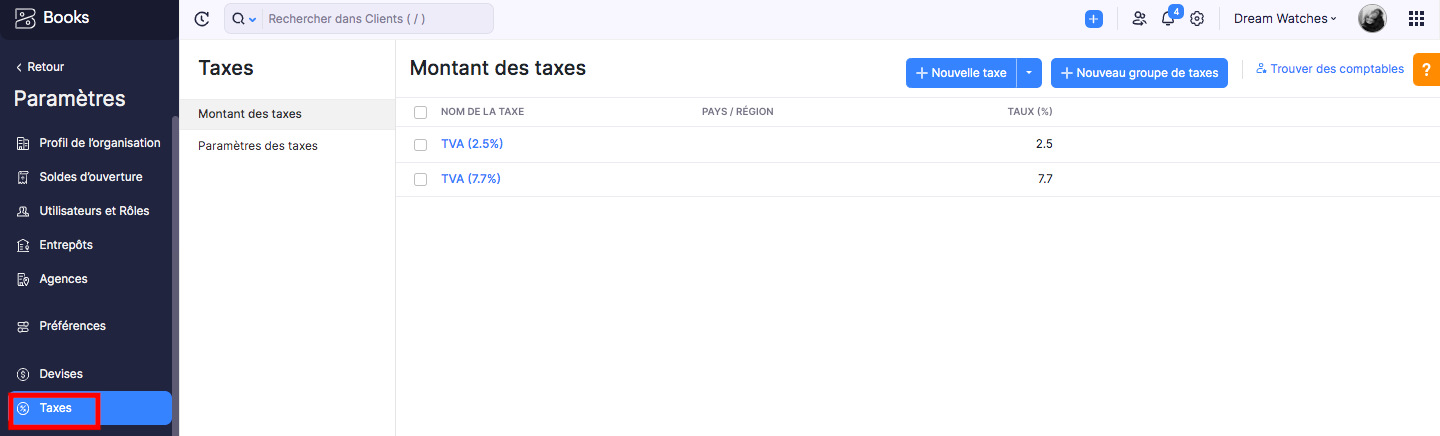Viewport: 1440px width, 436px height.
Task: Click the blue quick create plus icon
Action: point(1093,19)
